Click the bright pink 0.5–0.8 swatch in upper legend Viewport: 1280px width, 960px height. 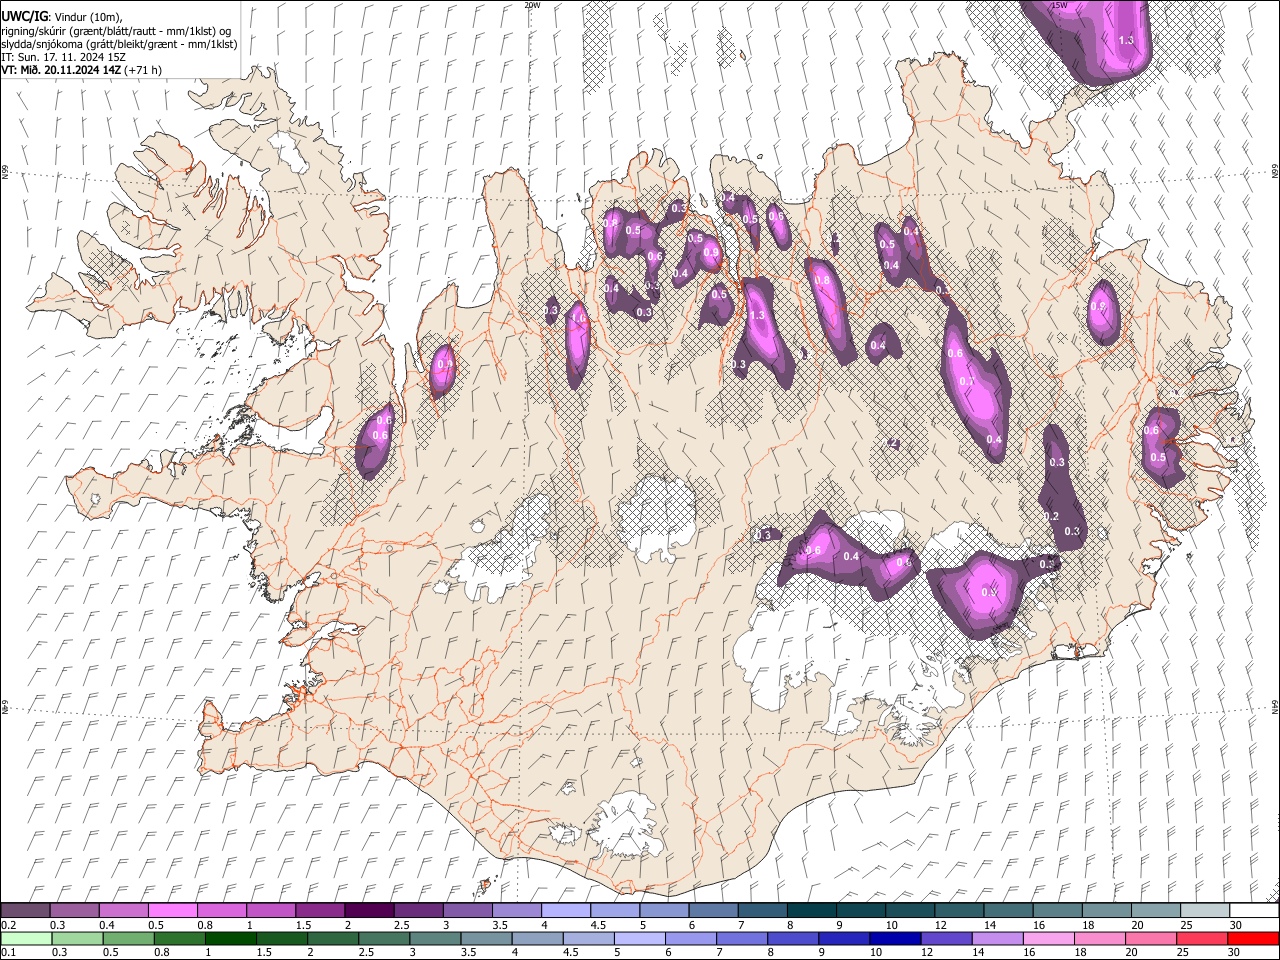(172, 910)
